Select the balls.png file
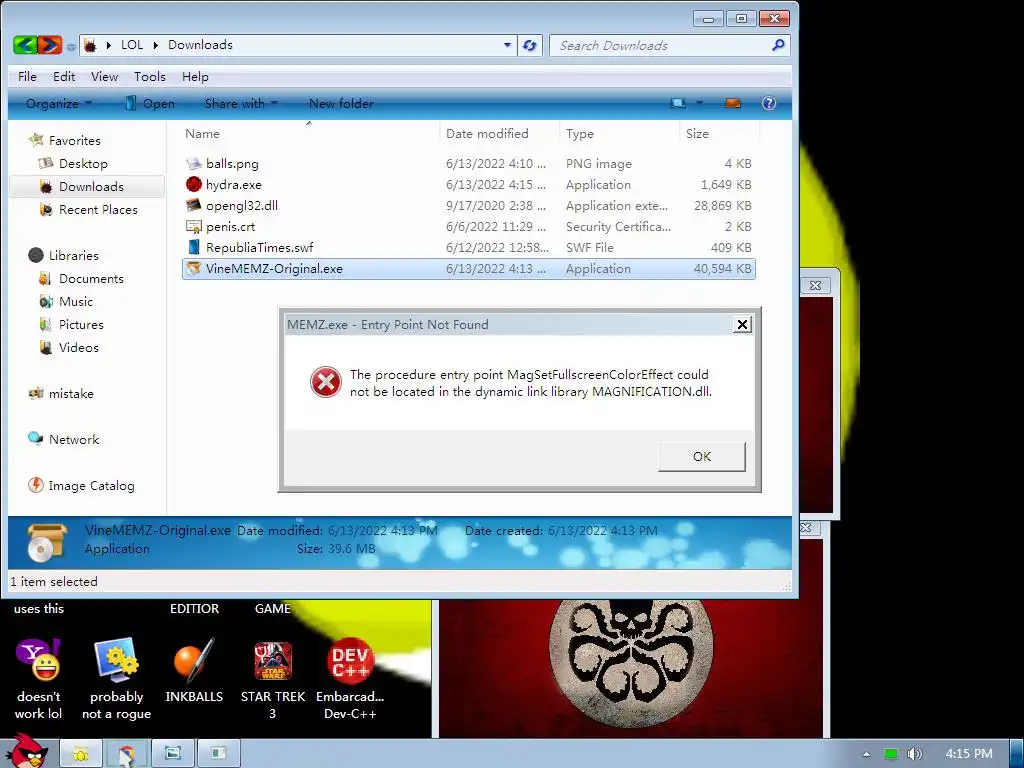This screenshot has width=1024, height=768. [468, 164]
